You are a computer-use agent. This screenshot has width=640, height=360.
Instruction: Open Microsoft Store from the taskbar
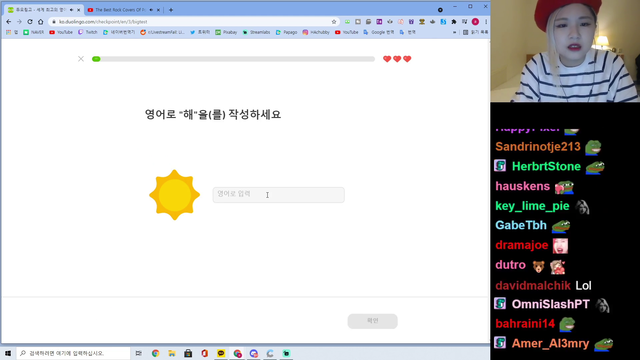pos(188,353)
